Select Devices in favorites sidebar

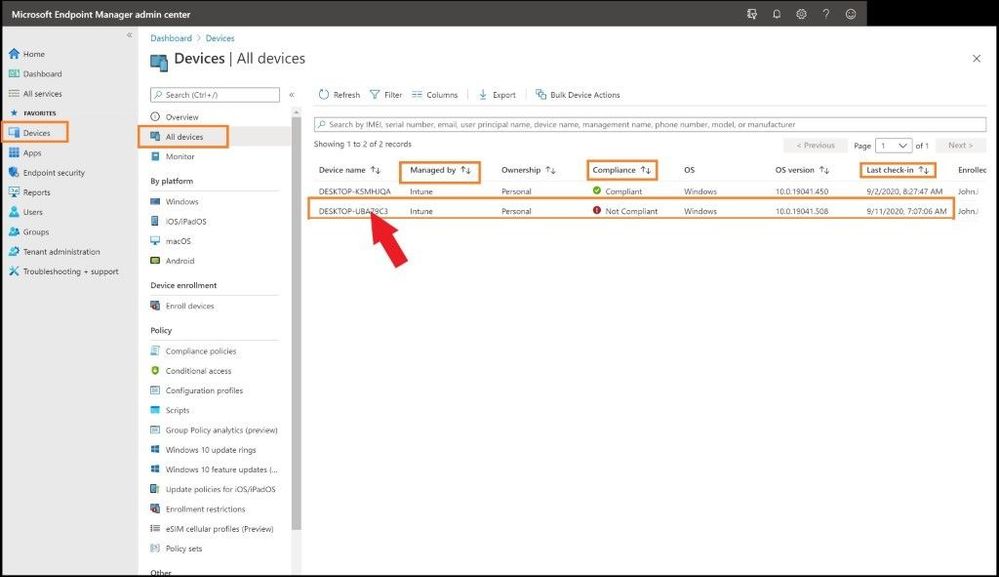(x=29, y=132)
